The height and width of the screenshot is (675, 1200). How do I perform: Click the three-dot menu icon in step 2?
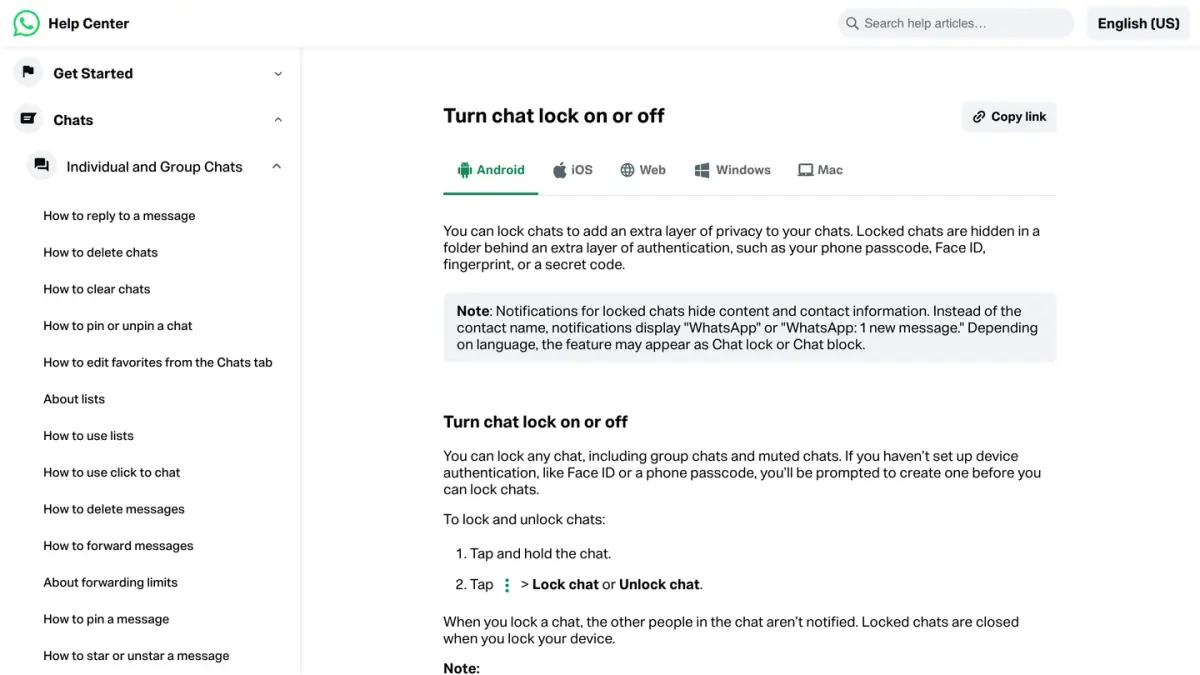[x=507, y=585]
